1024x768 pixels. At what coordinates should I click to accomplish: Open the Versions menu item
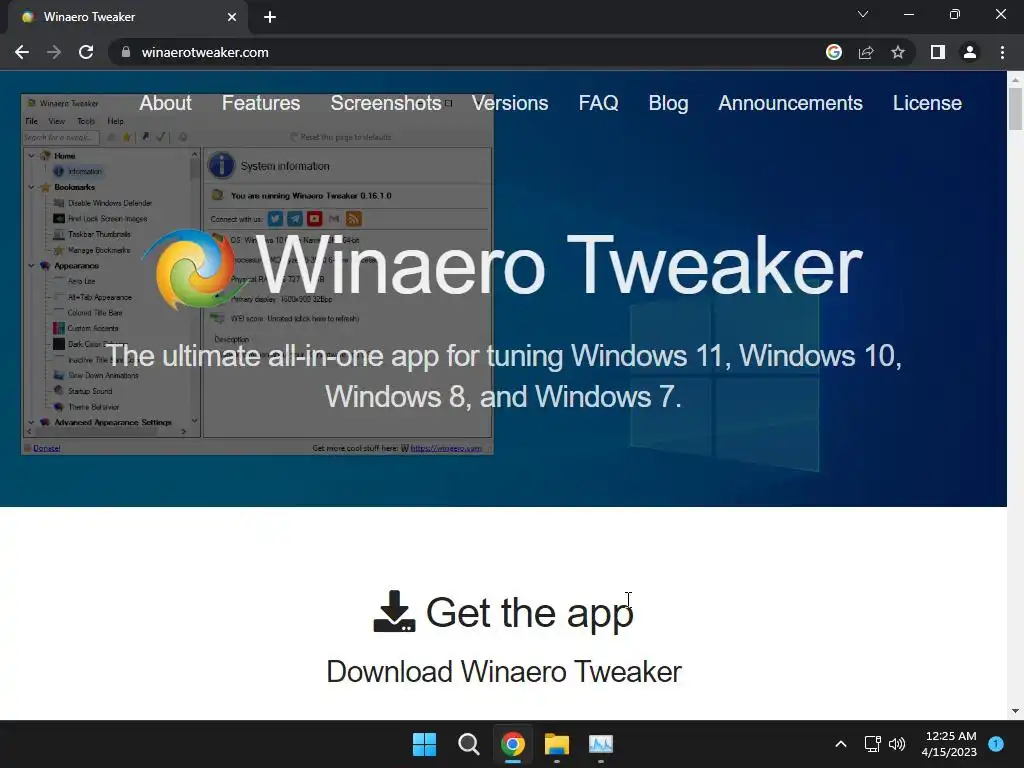pos(510,103)
